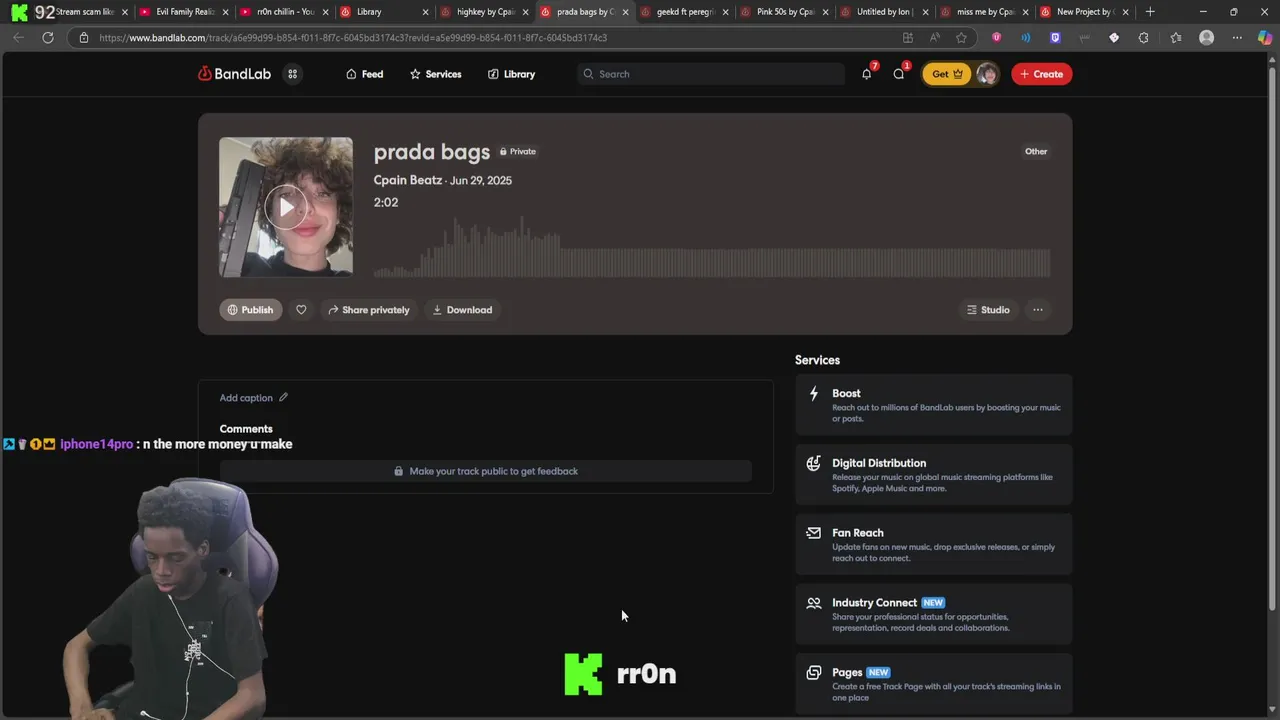Open the chat messages icon
1280x720 pixels.
898,74
